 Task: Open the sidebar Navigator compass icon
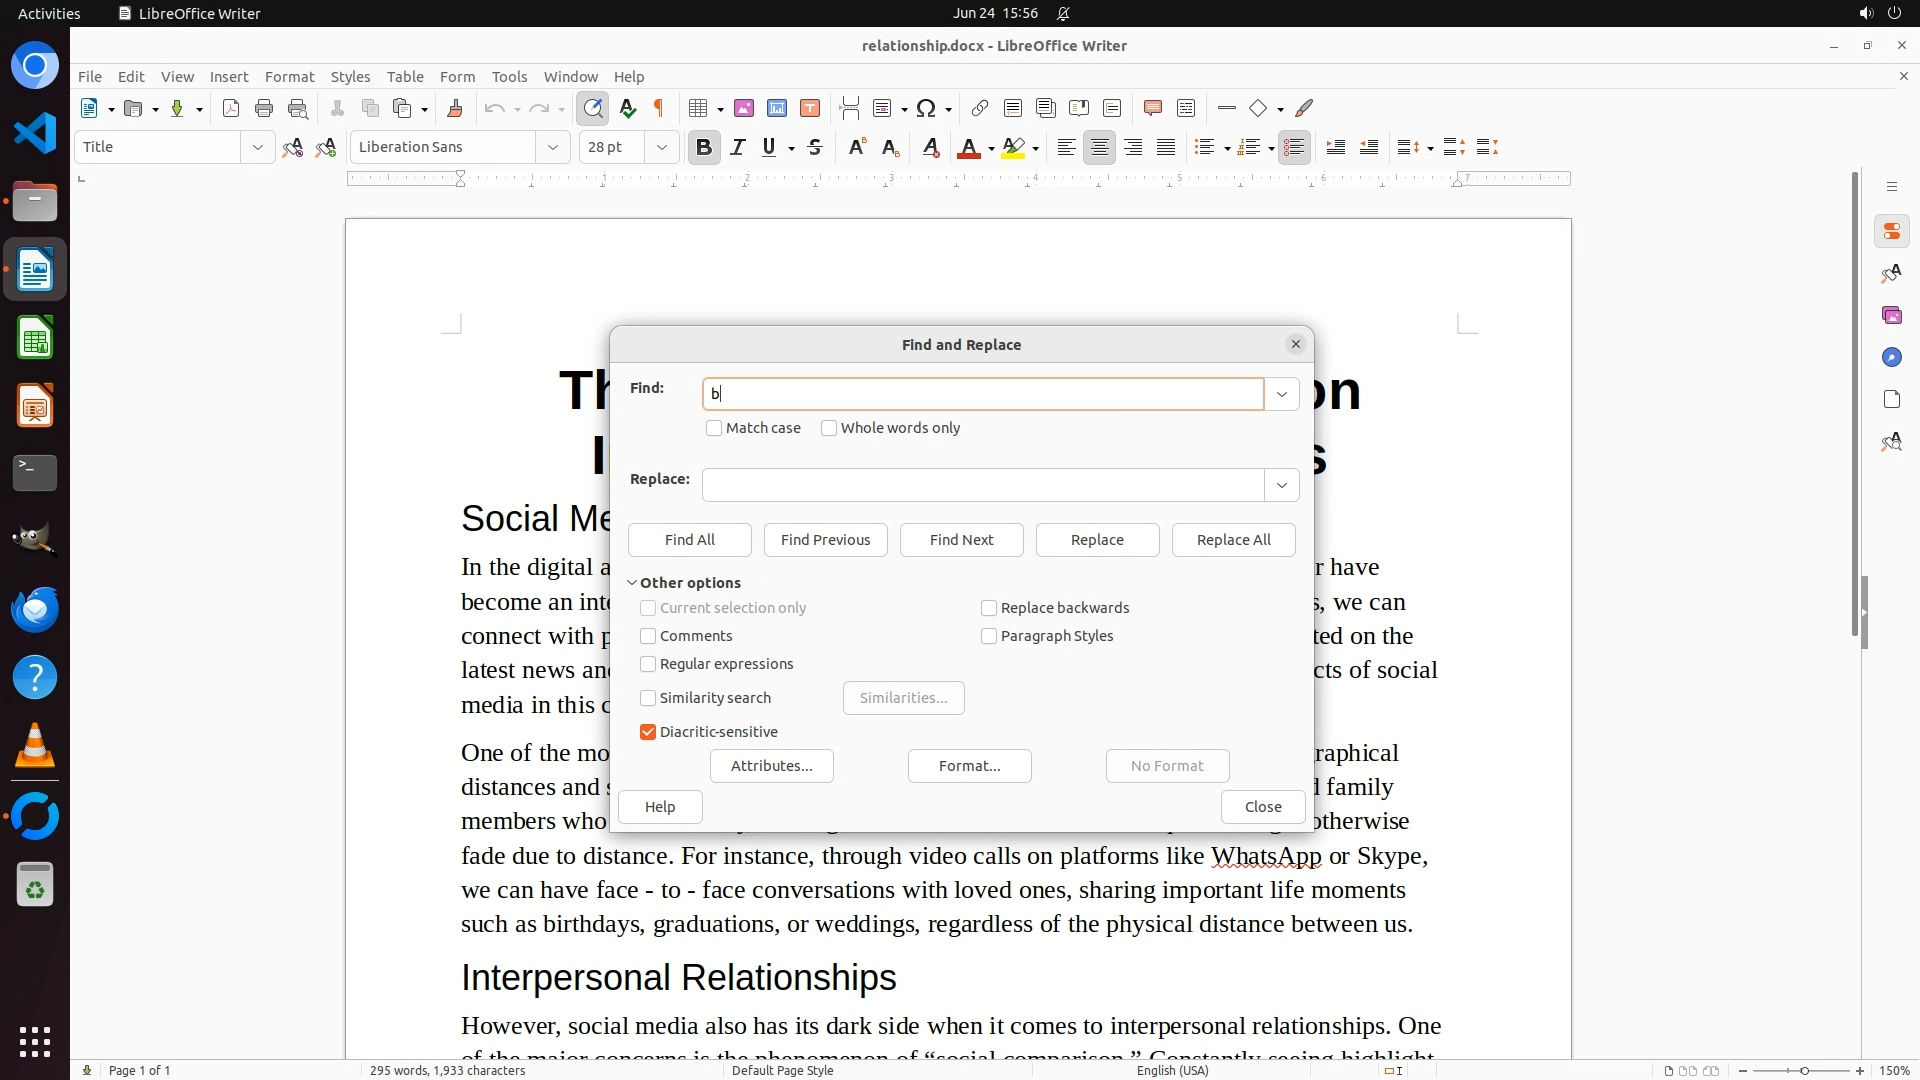tap(1891, 358)
